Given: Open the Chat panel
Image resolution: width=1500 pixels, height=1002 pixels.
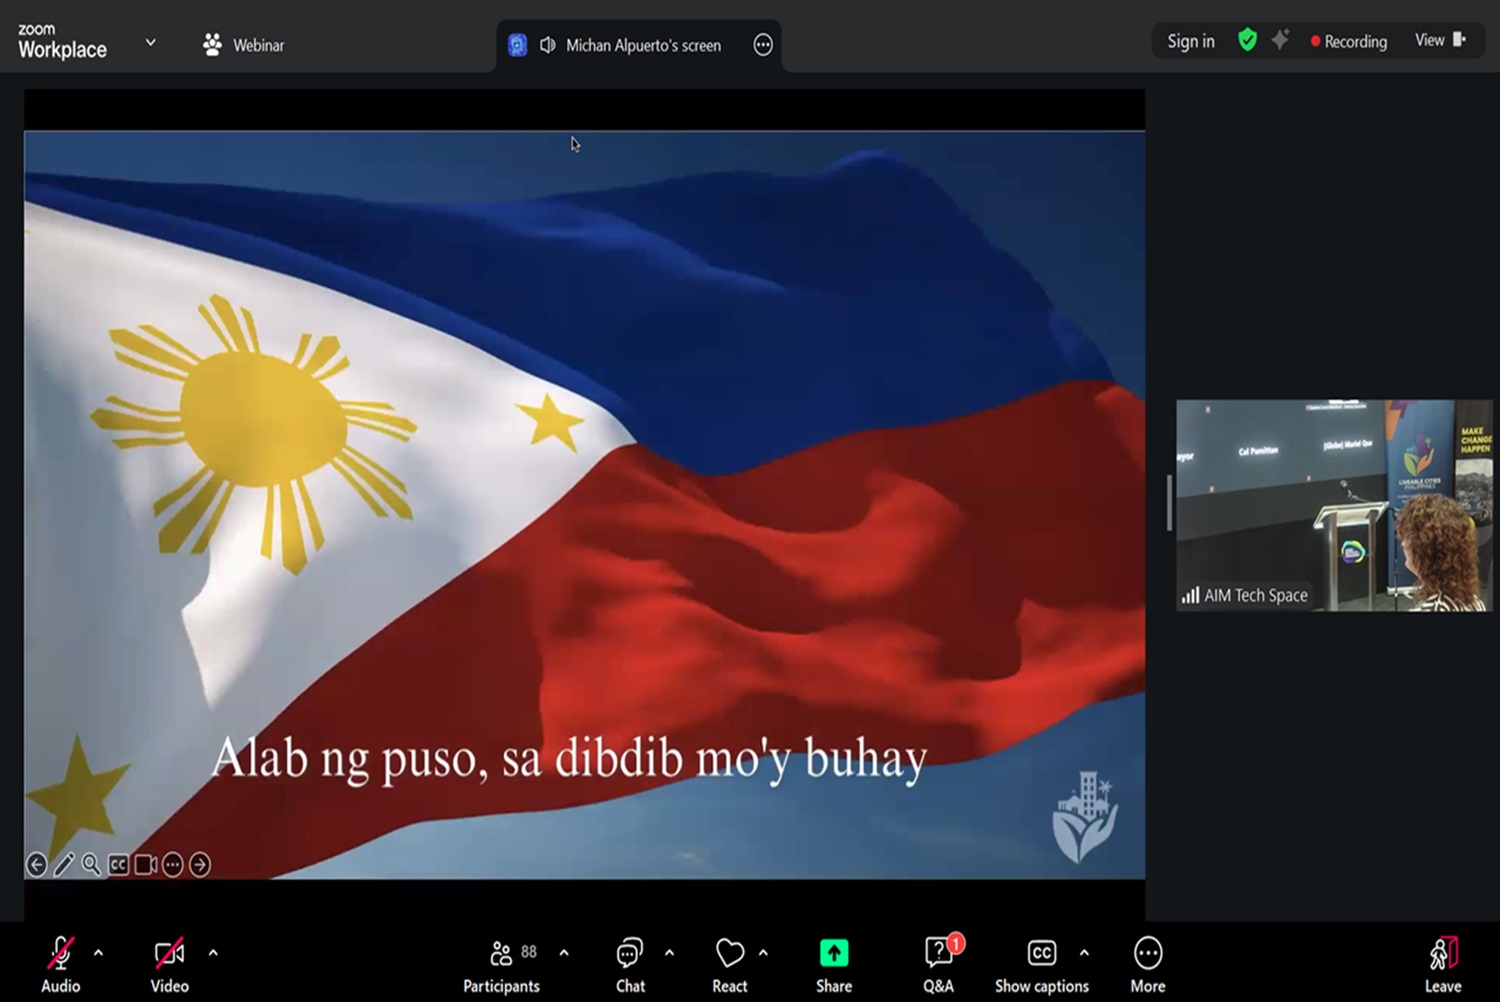Looking at the screenshot, I should click(630, 966).
